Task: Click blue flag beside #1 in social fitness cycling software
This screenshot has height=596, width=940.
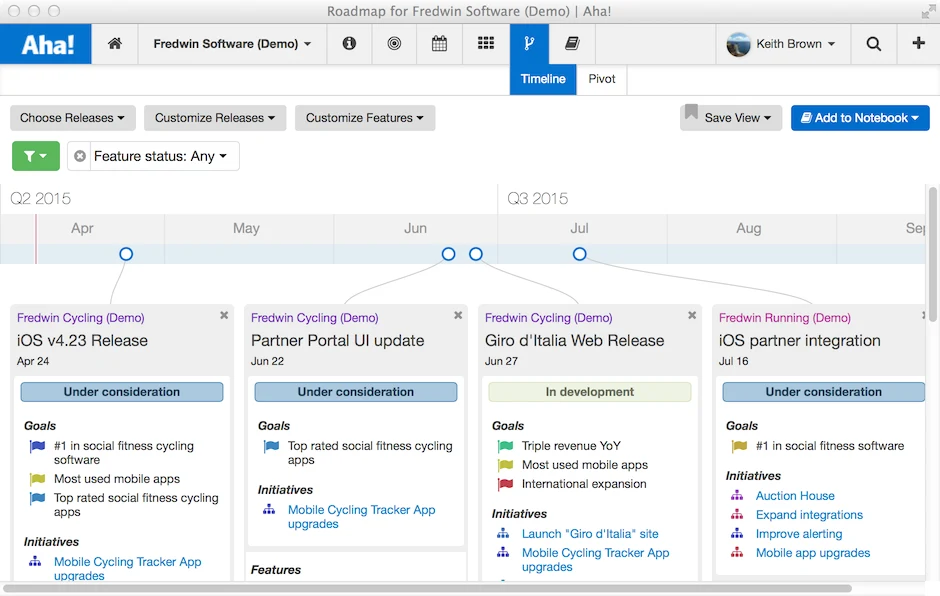Action: point(37,446)
